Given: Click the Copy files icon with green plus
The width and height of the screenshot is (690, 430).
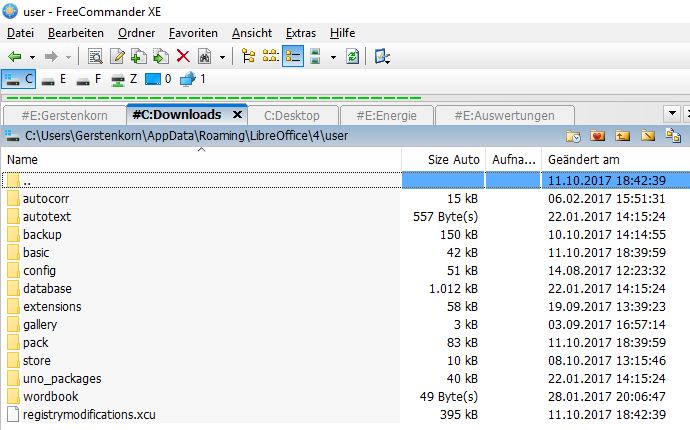Looking at the screenshot, I should (x=139, y=57).
